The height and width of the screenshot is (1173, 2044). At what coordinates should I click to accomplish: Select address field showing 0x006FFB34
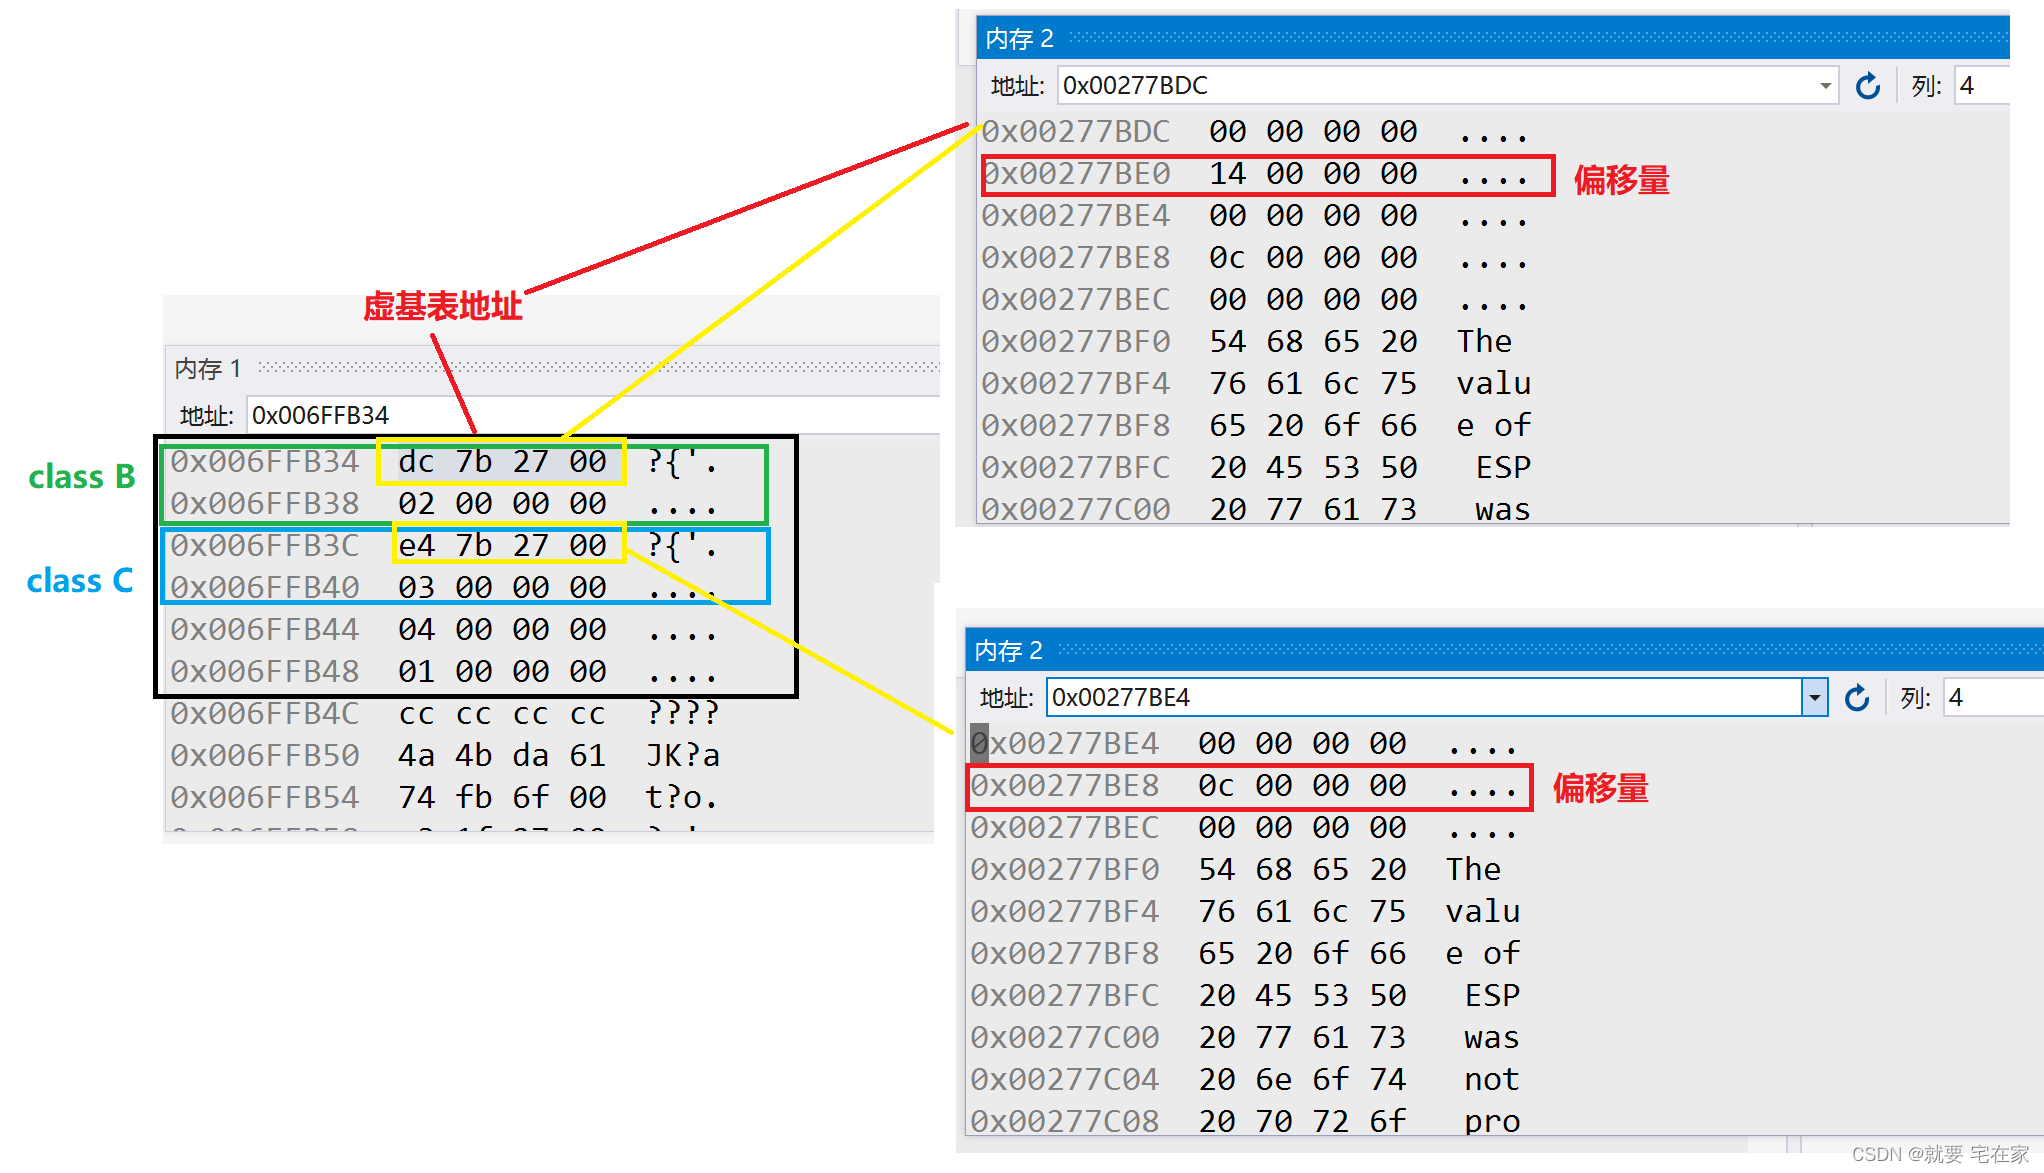[x=593, y=415]
